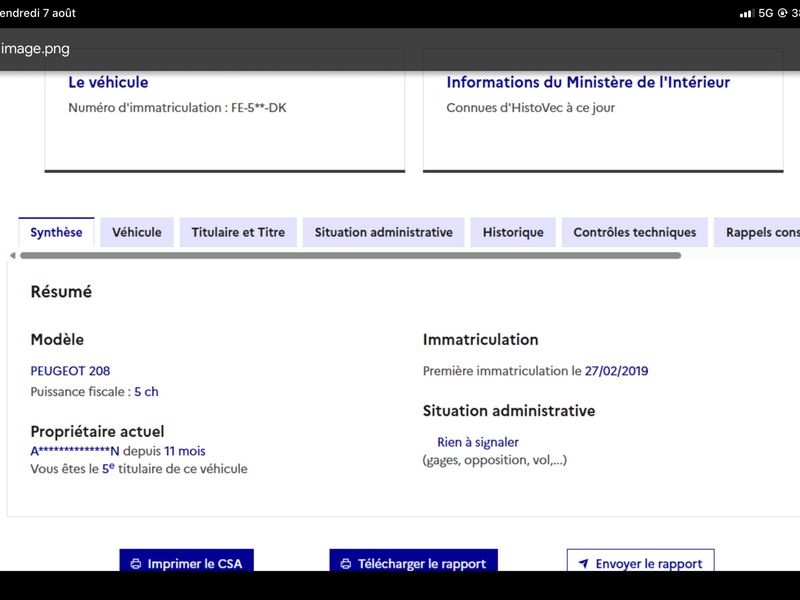Click paper-plane icon on Envoyer le rapport

coord(584,563)
